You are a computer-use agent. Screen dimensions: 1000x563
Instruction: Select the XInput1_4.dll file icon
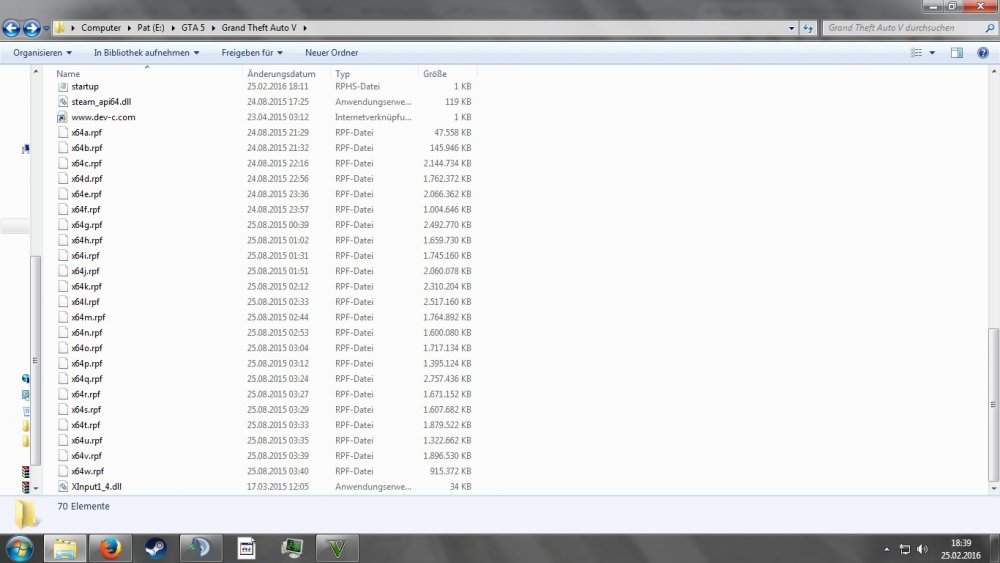62,486
